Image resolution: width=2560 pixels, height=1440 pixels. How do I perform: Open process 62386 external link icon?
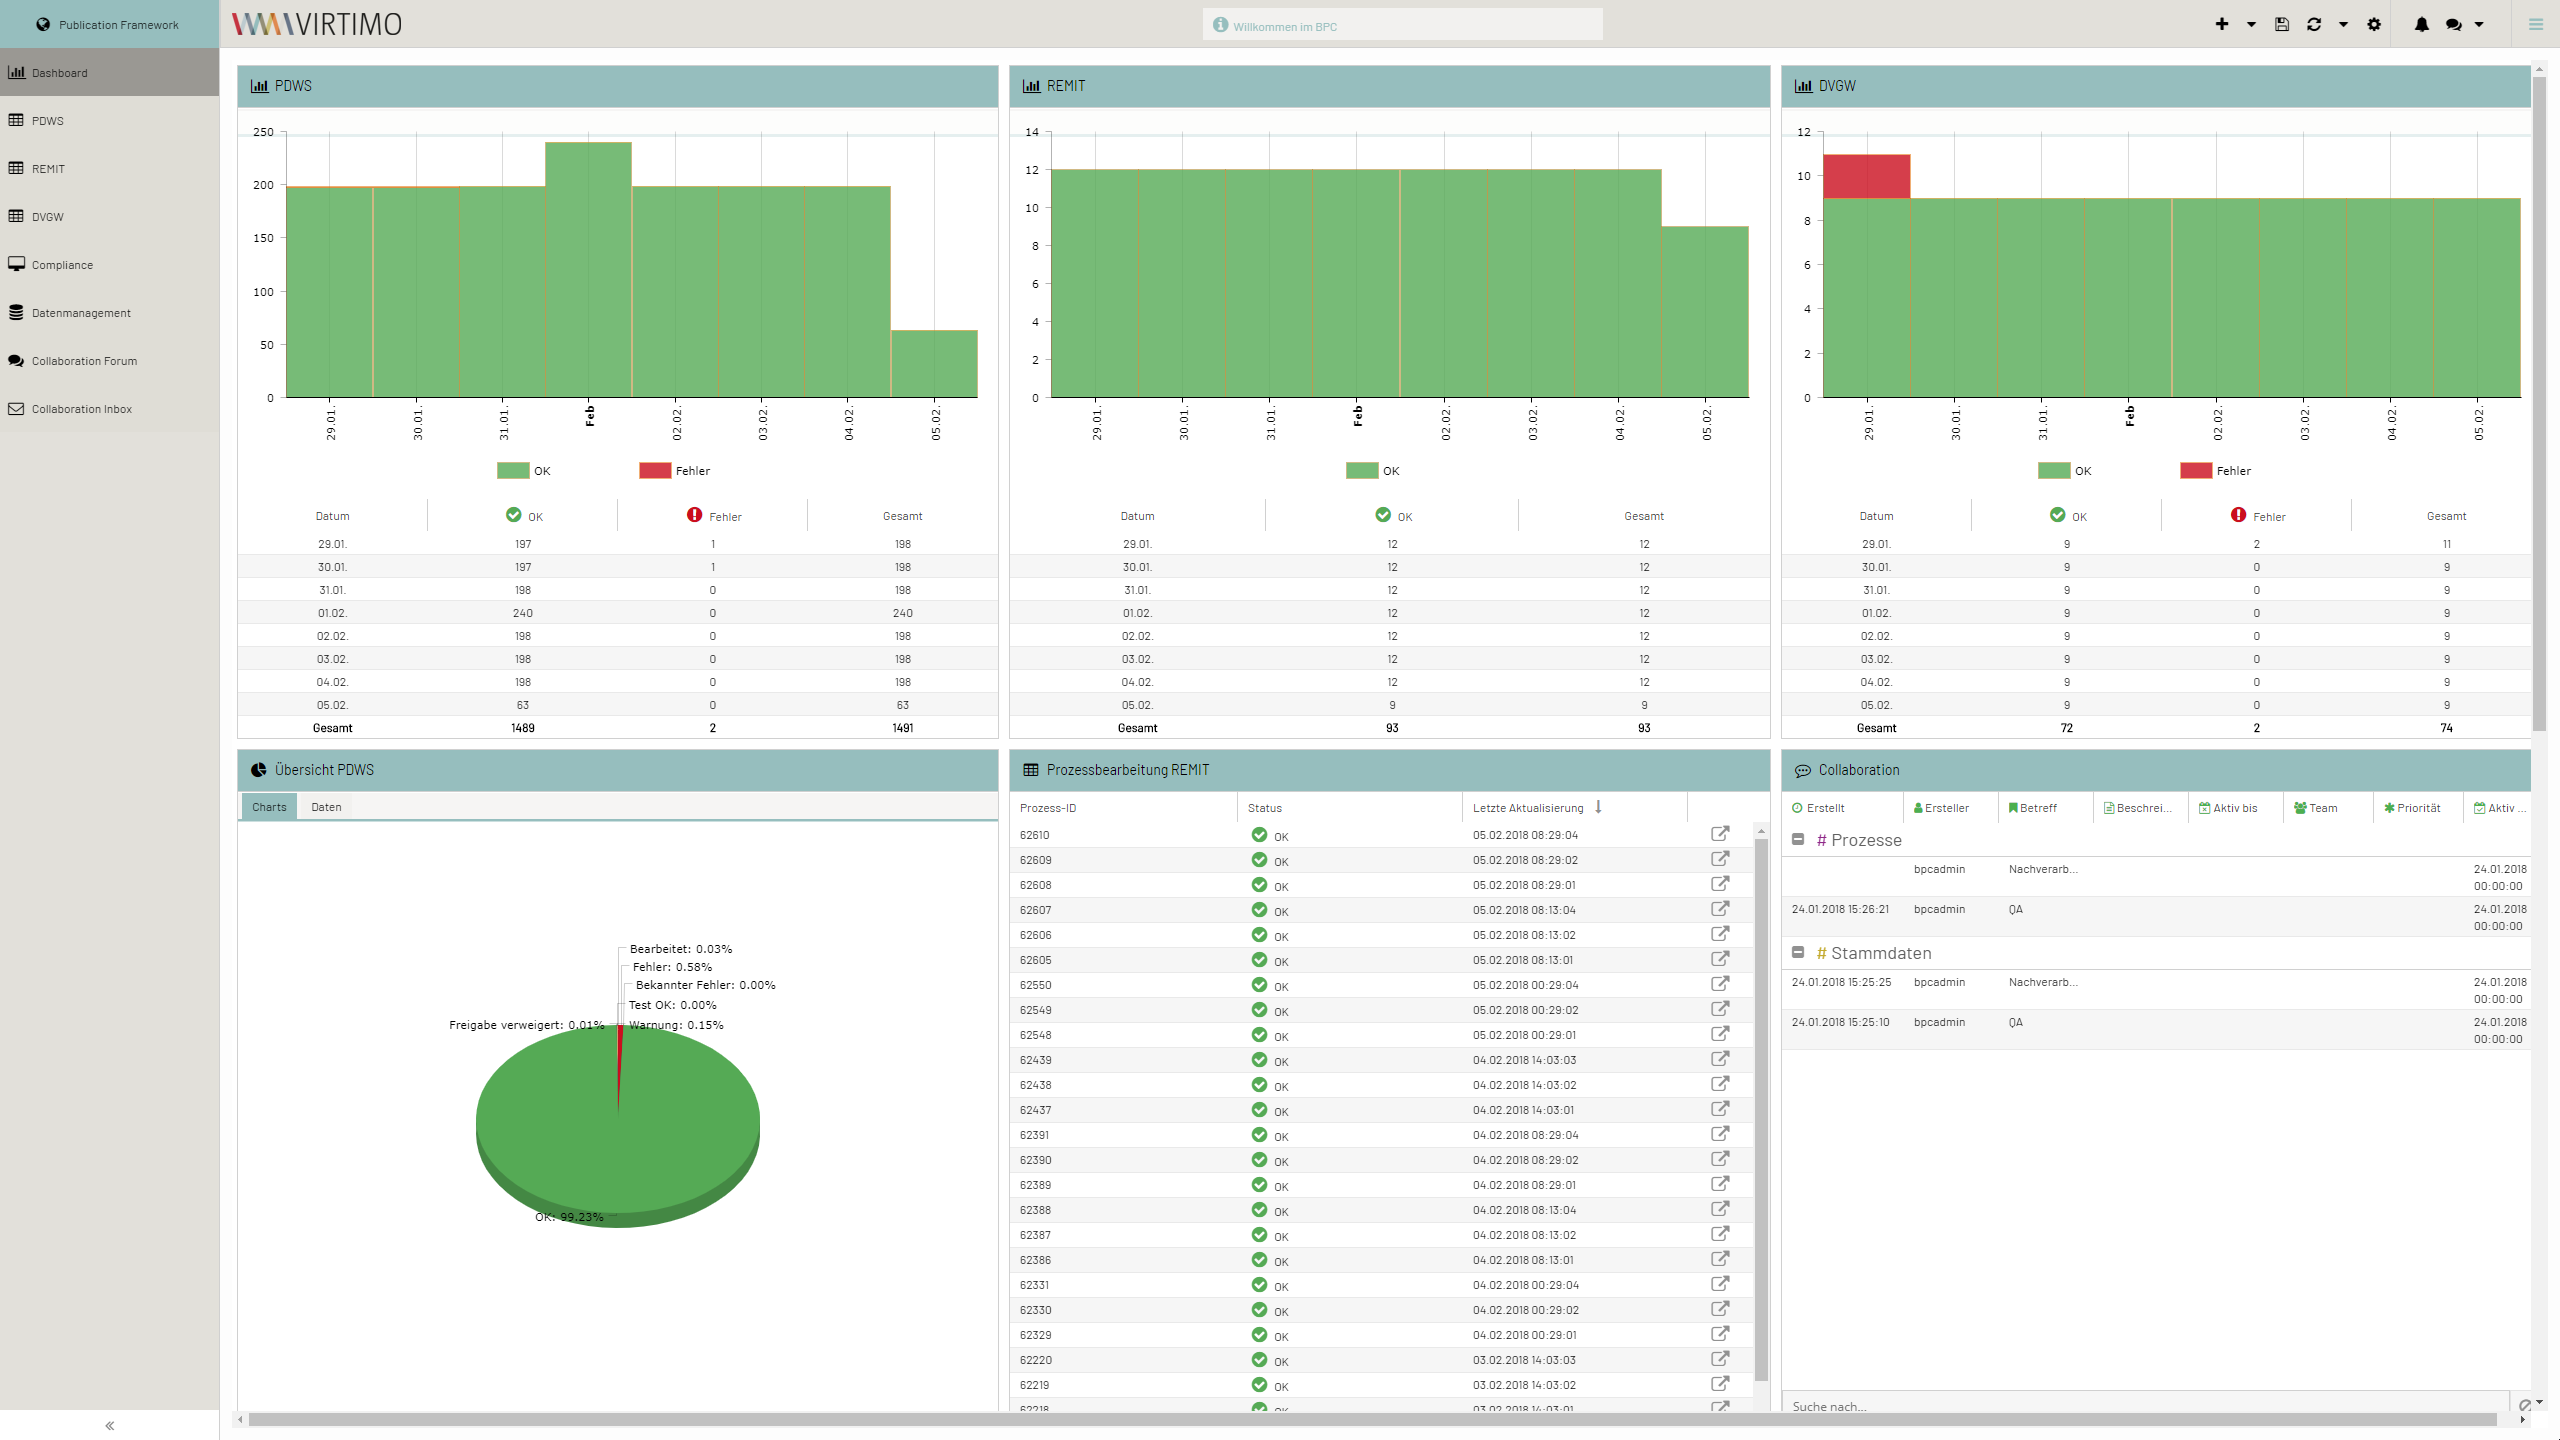(x=1720, y=1259)
